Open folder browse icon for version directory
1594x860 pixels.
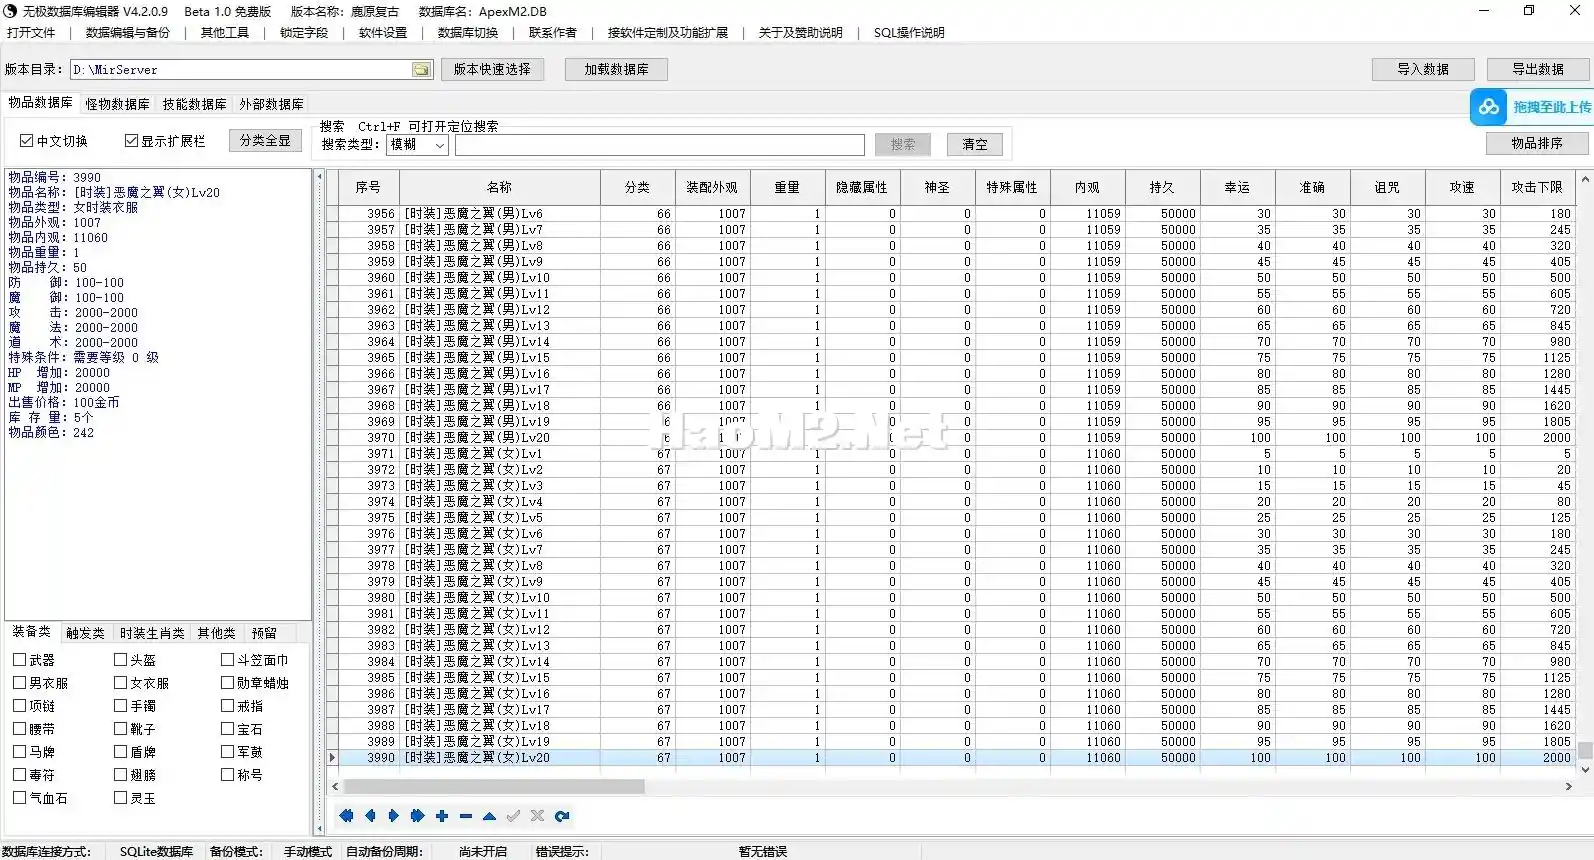[x=422, y=70]
